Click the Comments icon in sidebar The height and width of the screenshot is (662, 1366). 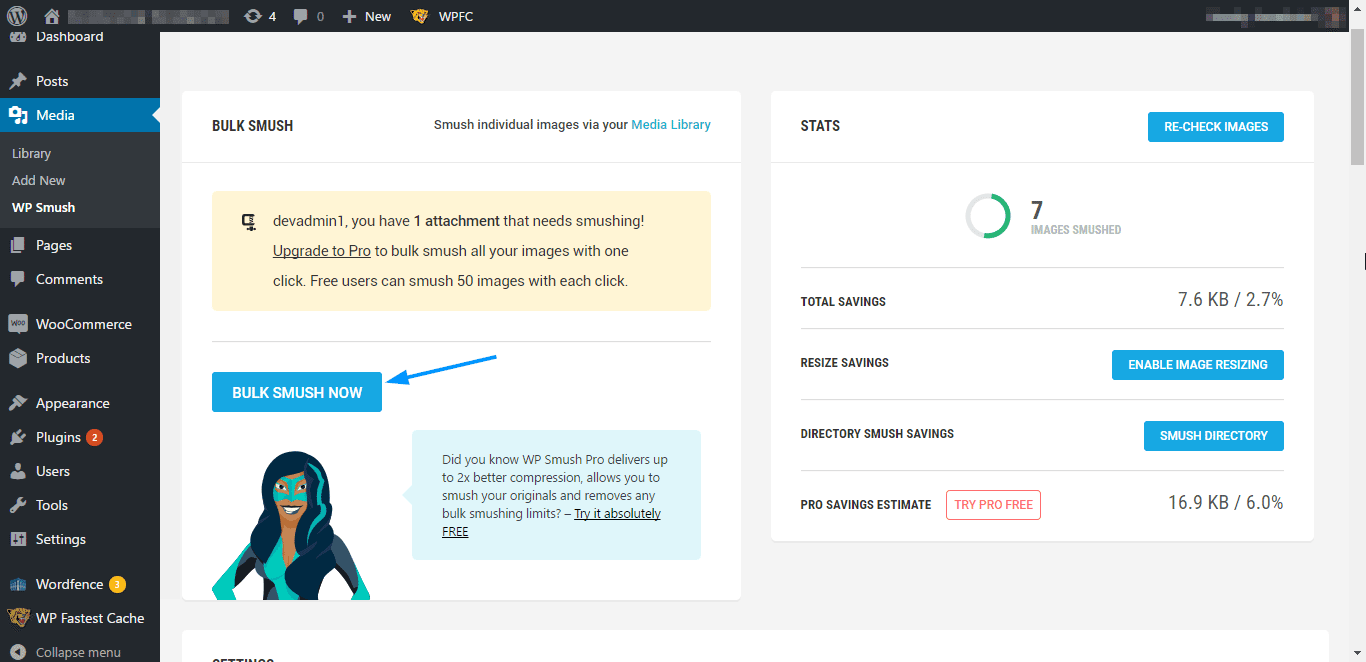18,279
